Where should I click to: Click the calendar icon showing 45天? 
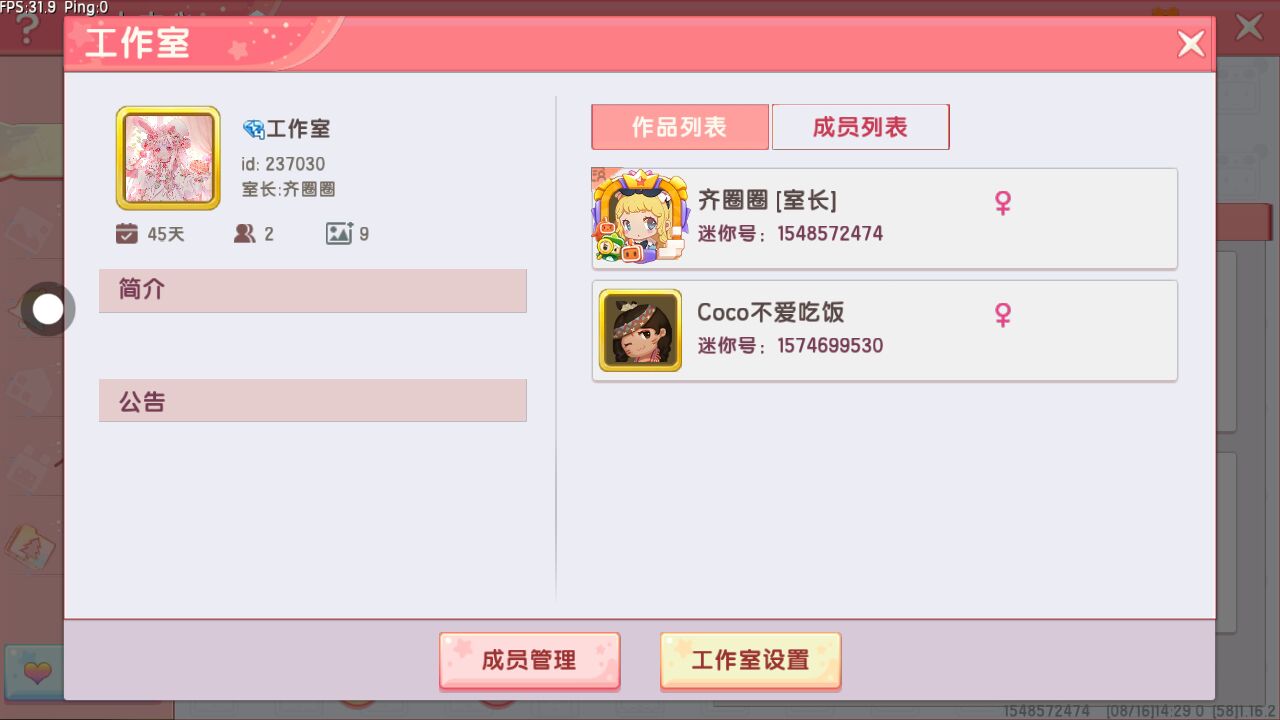(126, 234)
